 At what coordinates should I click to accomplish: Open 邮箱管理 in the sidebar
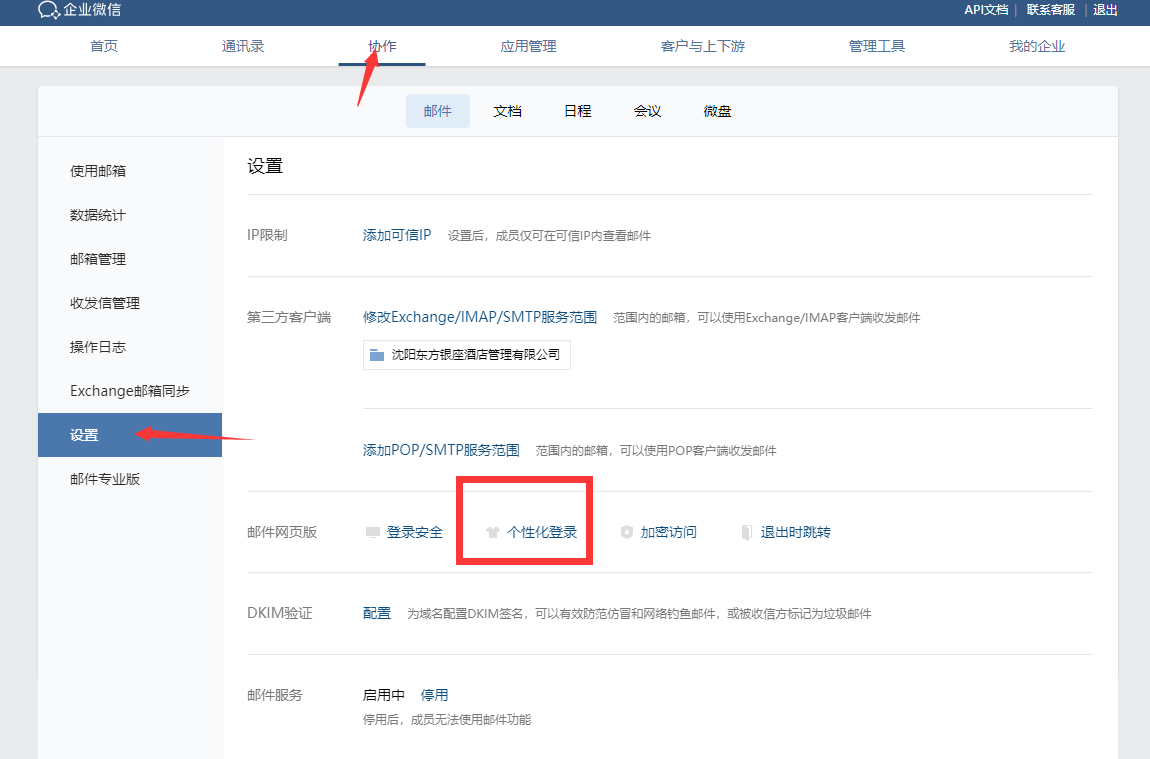pos(130,259)
